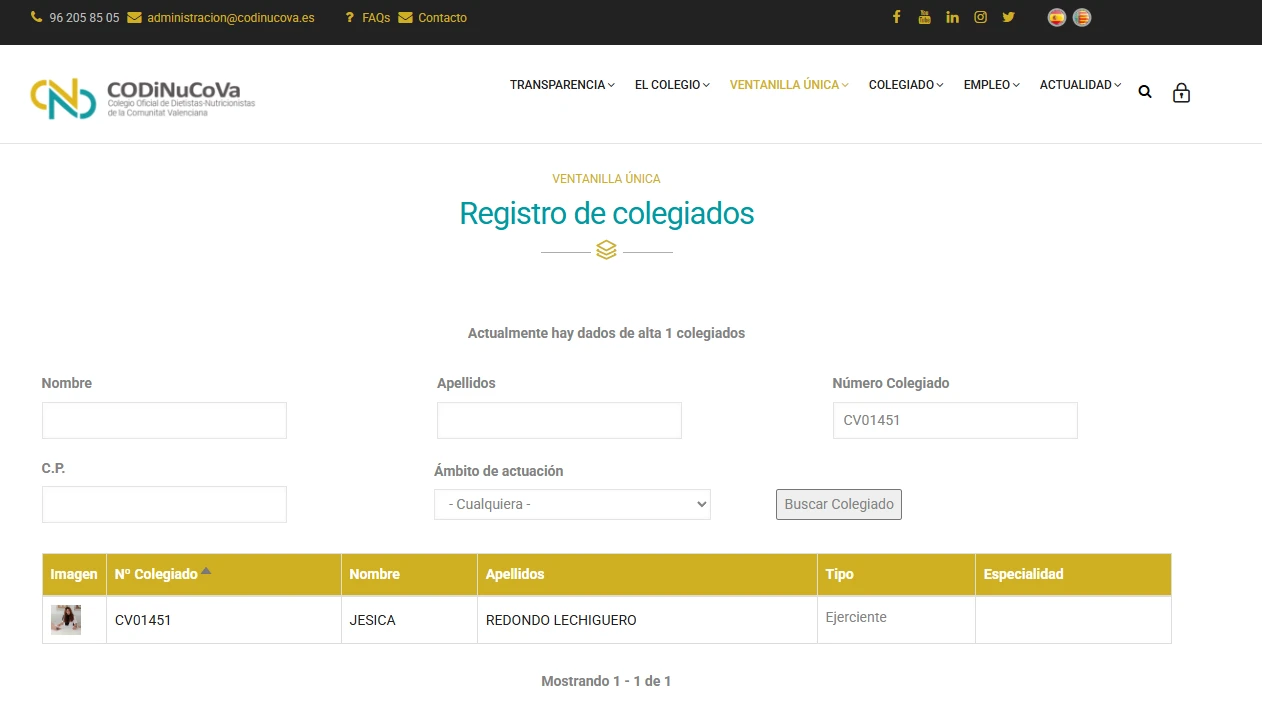Click the Registro de colegiados heading

[607, 213]
